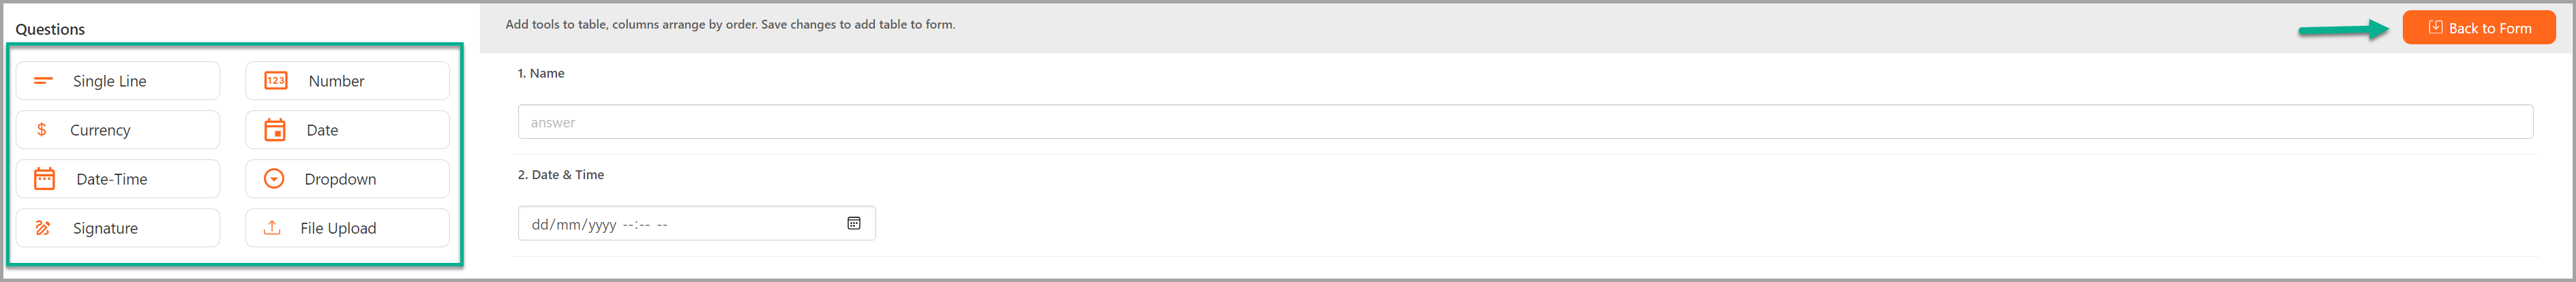Add a File Upload question field
The image size is (2576, 282).
tap(347, 228)
